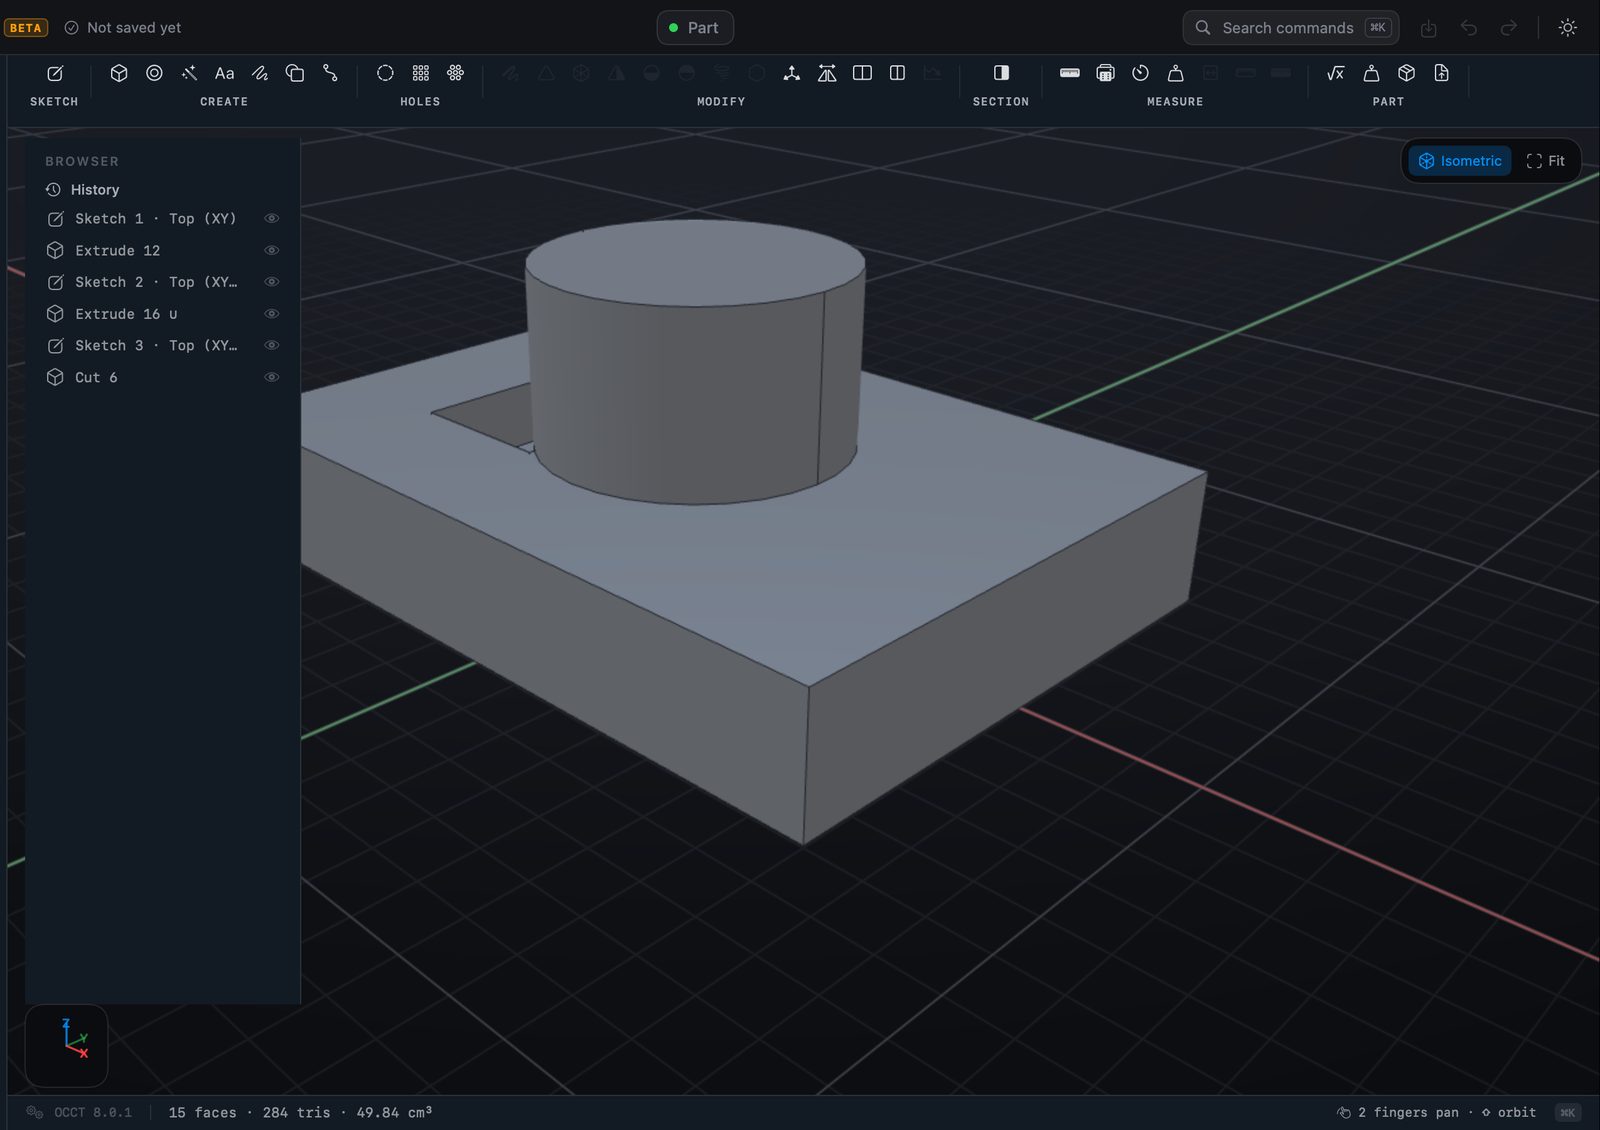
Task: Click the file export icon in Part
Action: (1441, 73)
